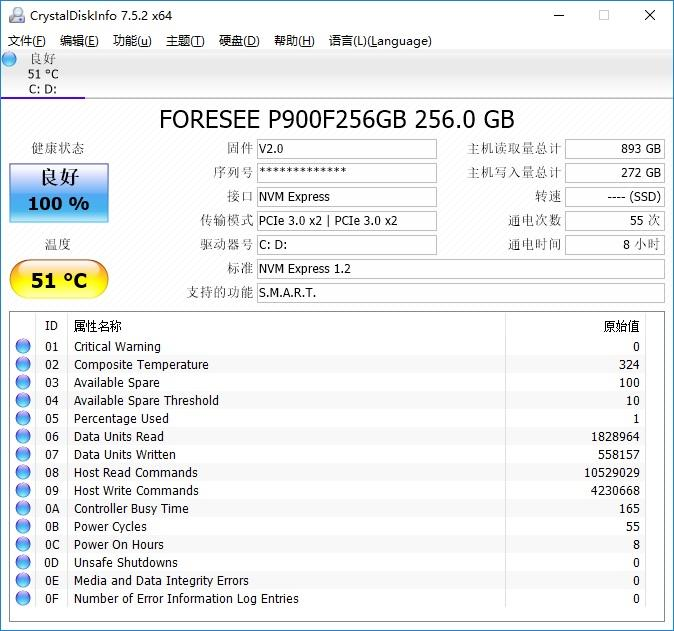
Task: Open the 语言(L)(Language) menu
Action: click(x=380, y=41)
